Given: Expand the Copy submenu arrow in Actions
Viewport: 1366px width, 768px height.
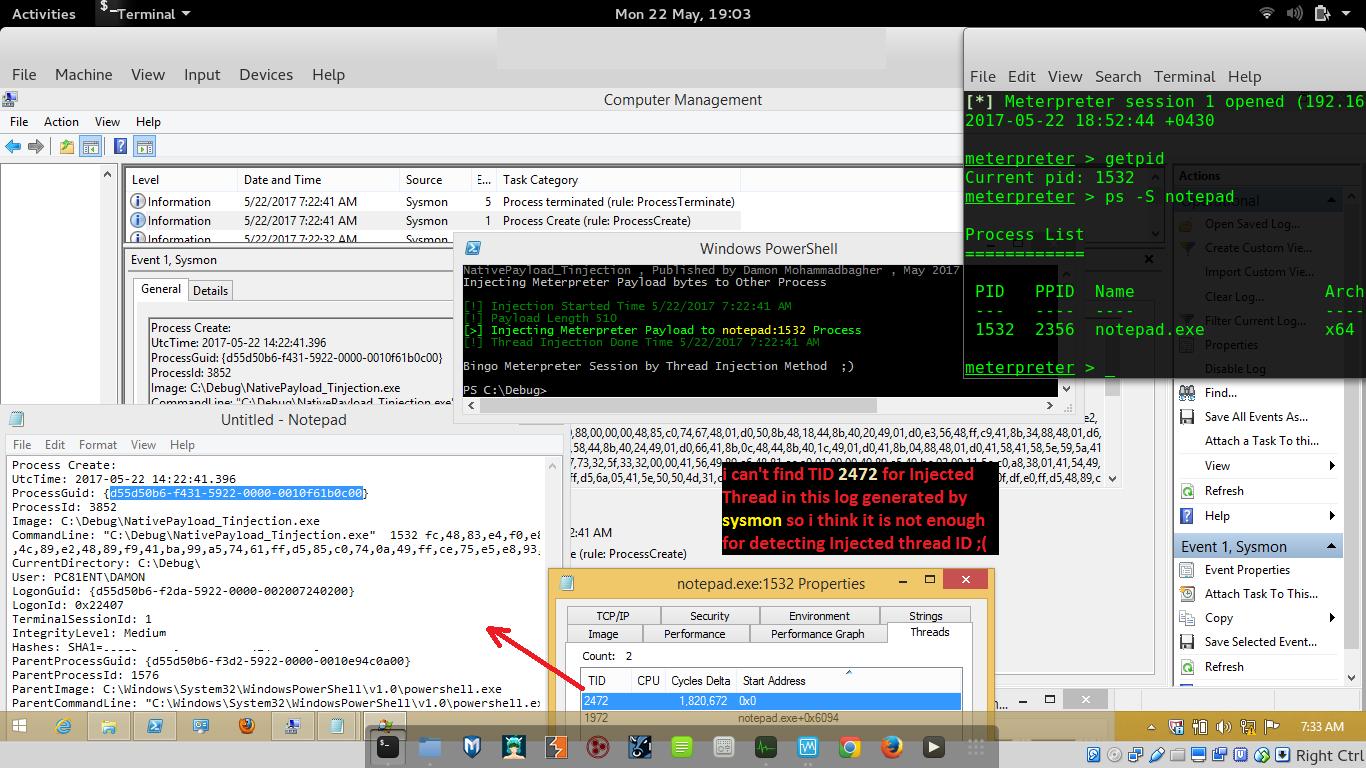Looking at the screenshot, I should click(x=1331, y=618).
